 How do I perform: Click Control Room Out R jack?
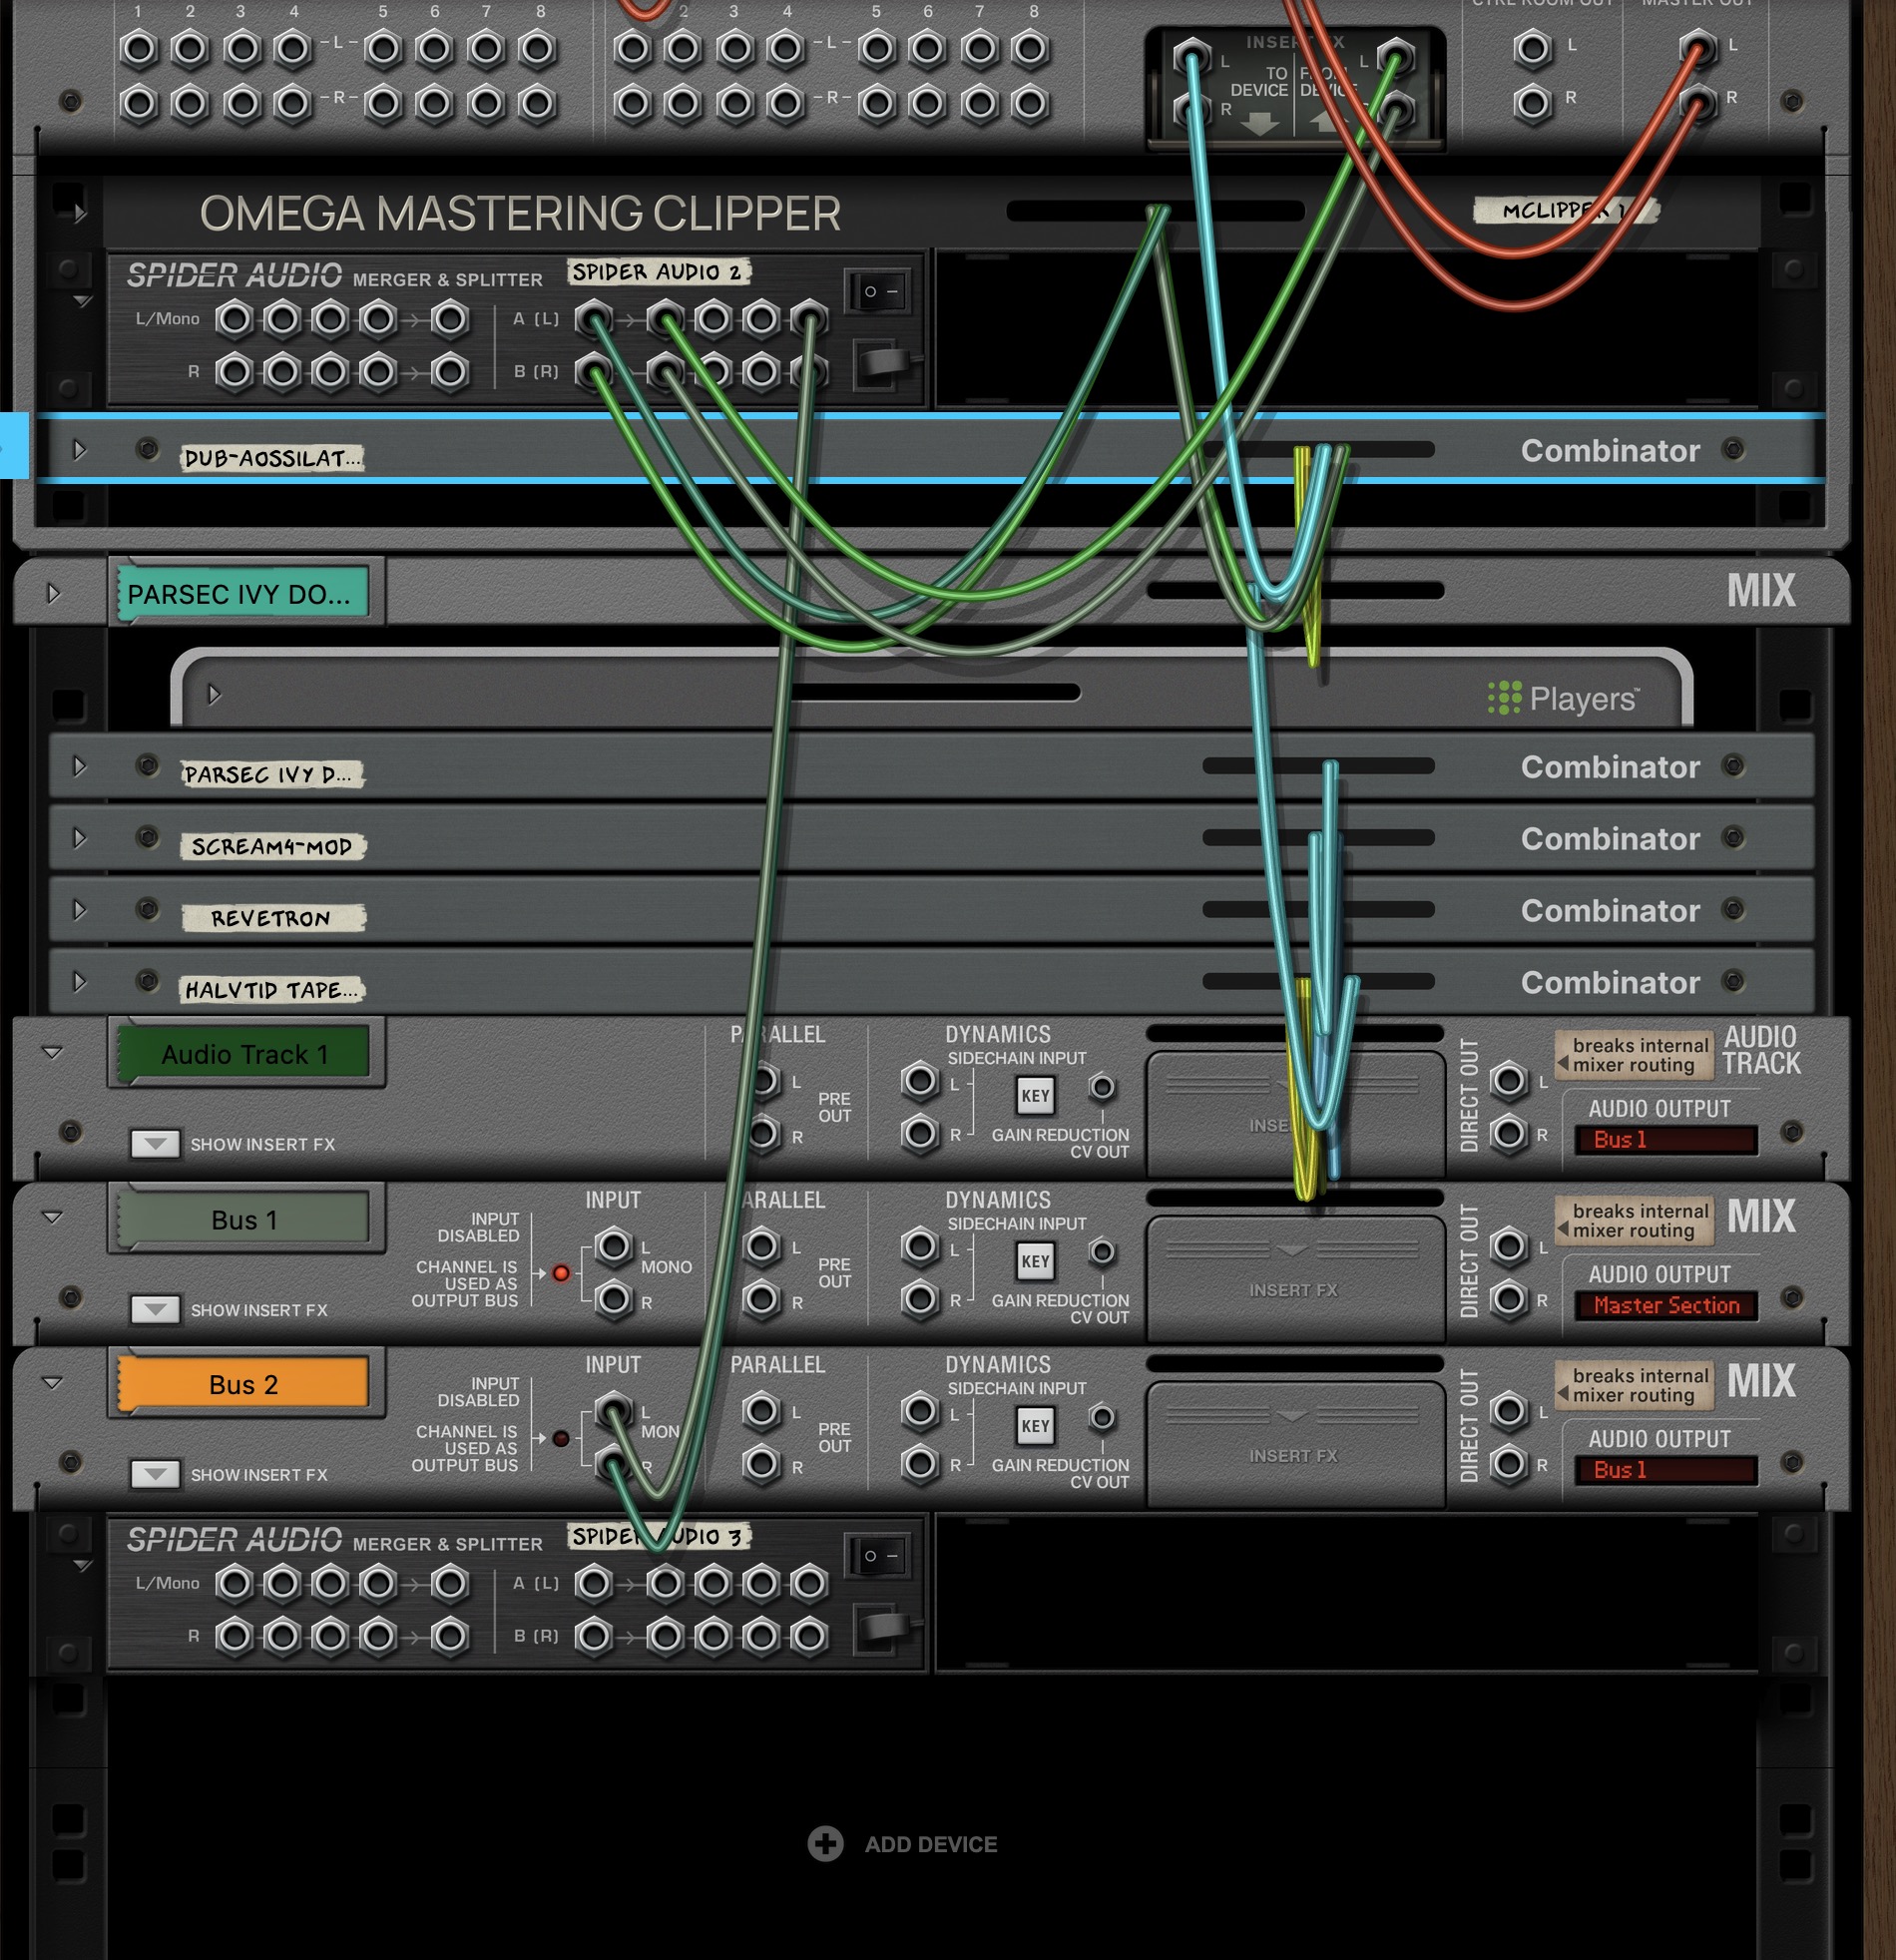[1532, 101]
